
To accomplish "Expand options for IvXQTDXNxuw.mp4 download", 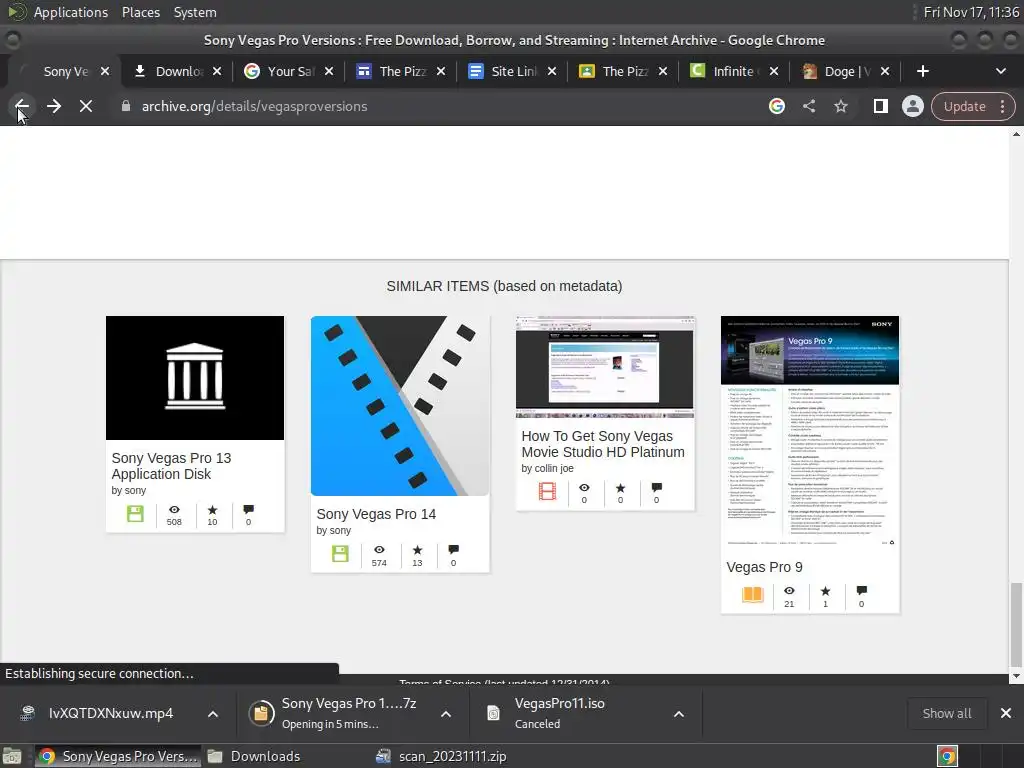I will pyautogui.click(x=213, y=714).
